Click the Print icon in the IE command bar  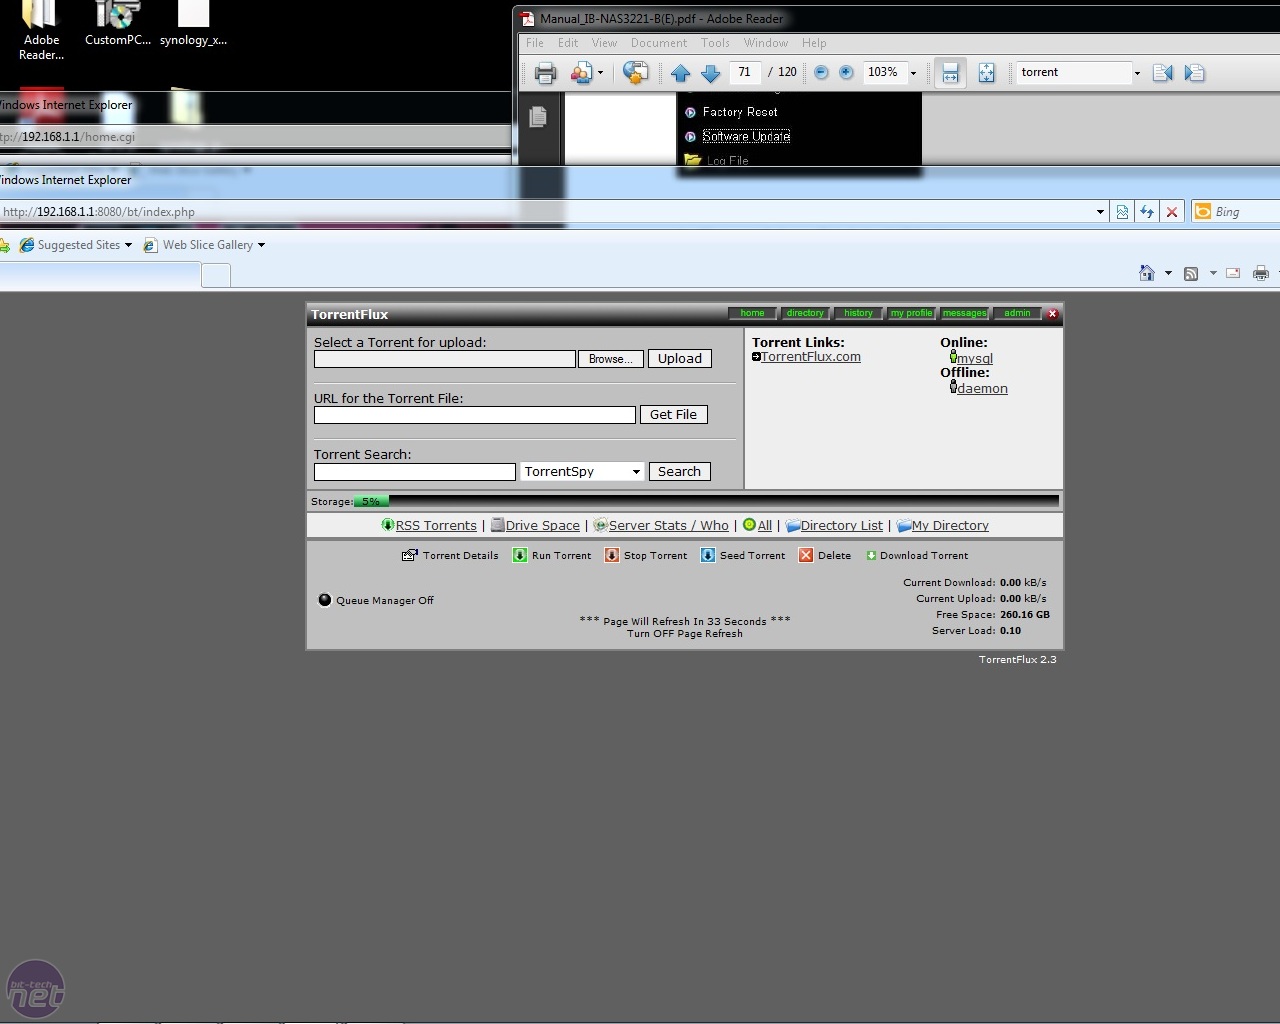click(x=1261, y=273)
